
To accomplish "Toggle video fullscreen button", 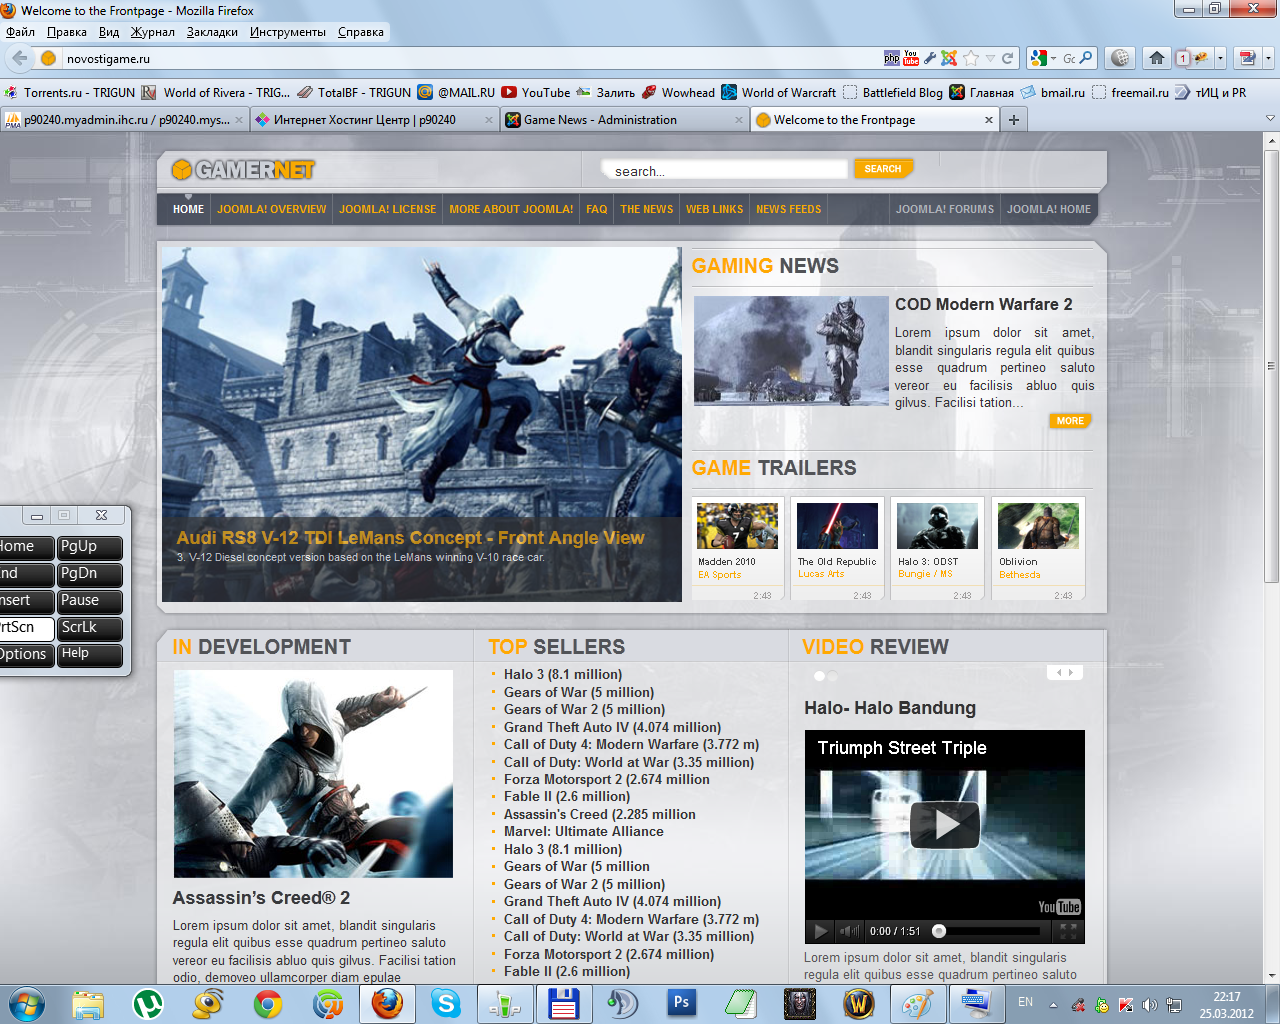I will [x=1068, y=931].
